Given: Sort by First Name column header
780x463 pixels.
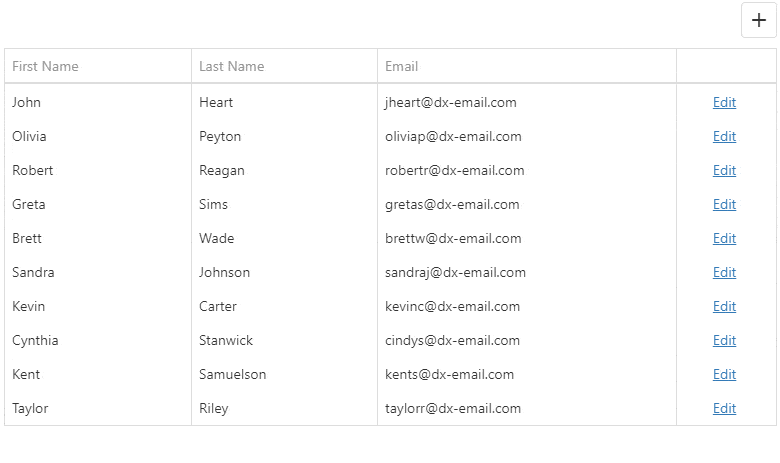Looking at the screenshot, I should pyautogui.click(x=46, y=66).
